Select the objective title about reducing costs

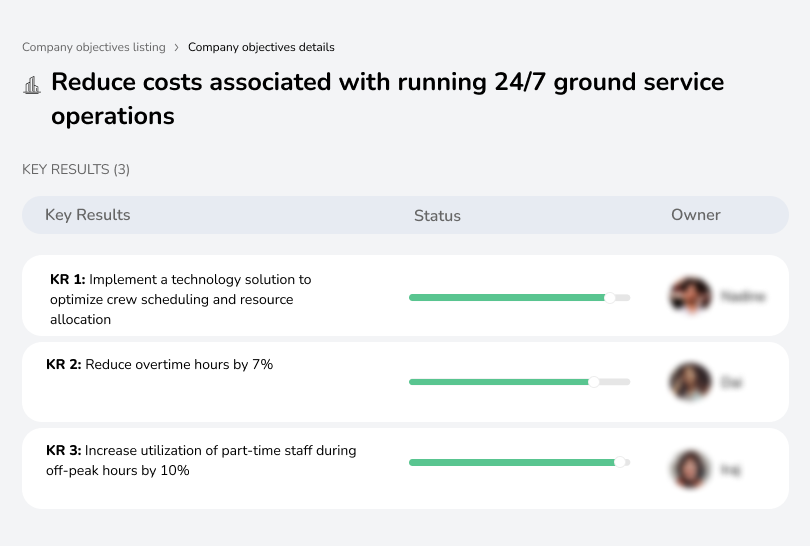point(387,98)
